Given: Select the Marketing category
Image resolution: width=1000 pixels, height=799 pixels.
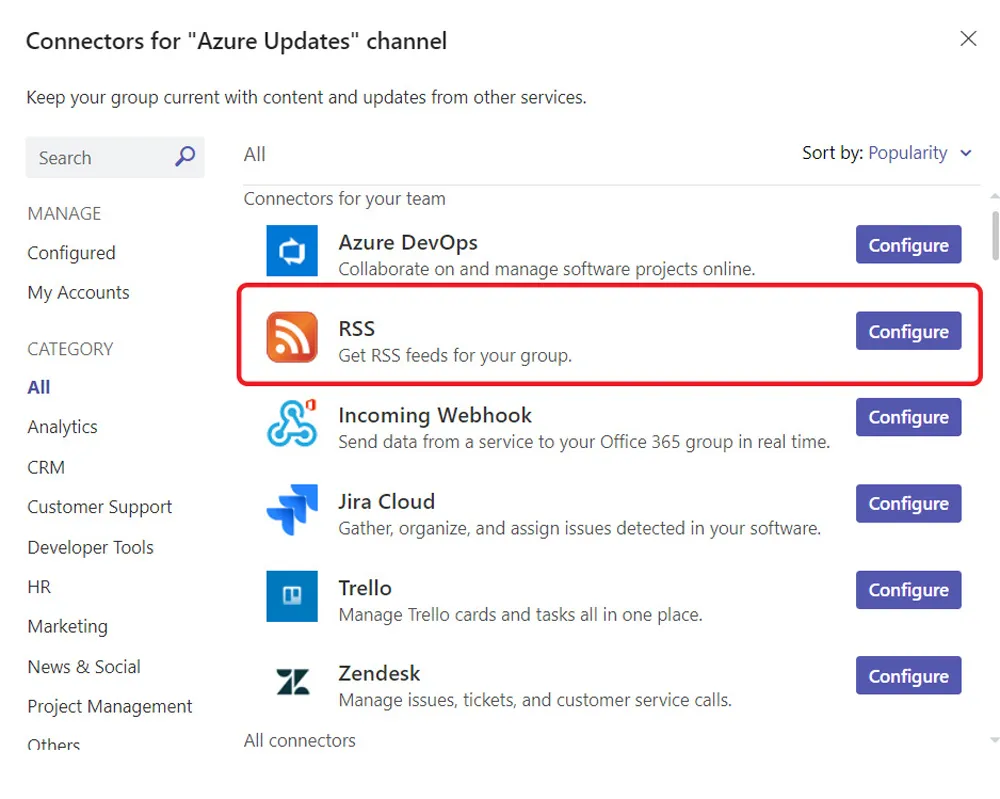Looking at the screenshot, I should tap(68, 627).
